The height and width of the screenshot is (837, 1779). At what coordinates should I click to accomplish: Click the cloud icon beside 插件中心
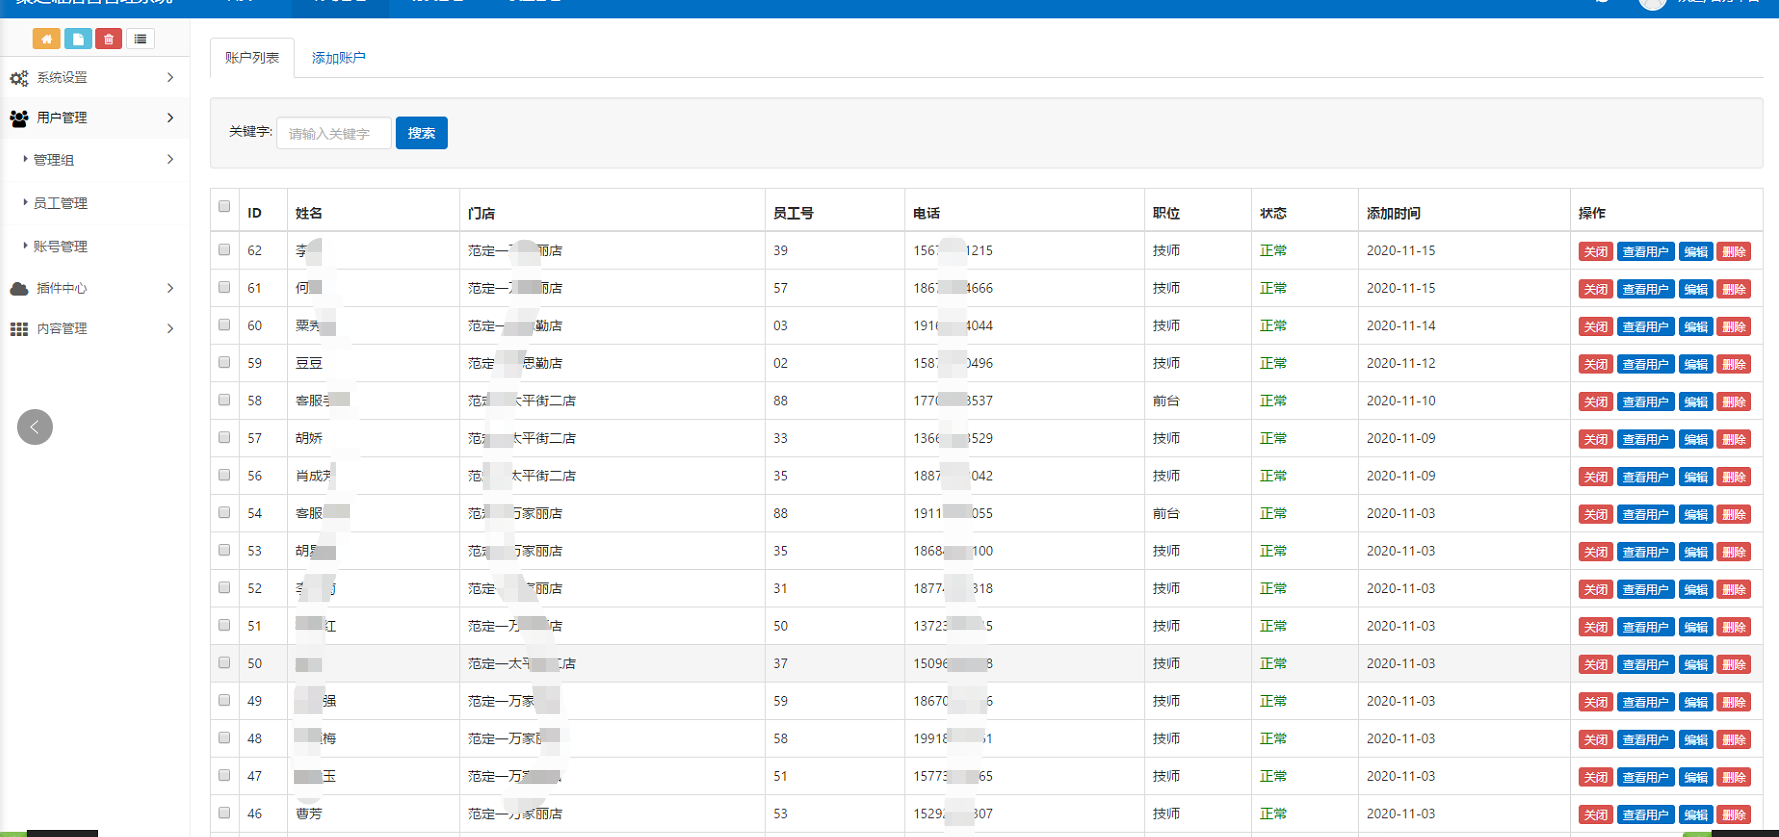(19, 289)
